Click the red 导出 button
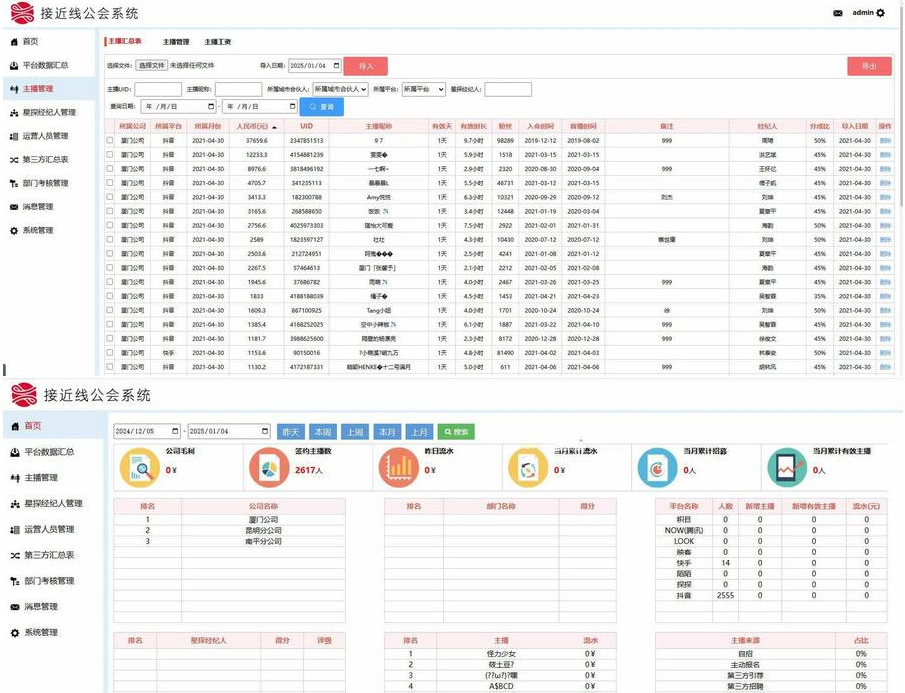905x693 pixels. pyautogui.click(x=869, y=66)
